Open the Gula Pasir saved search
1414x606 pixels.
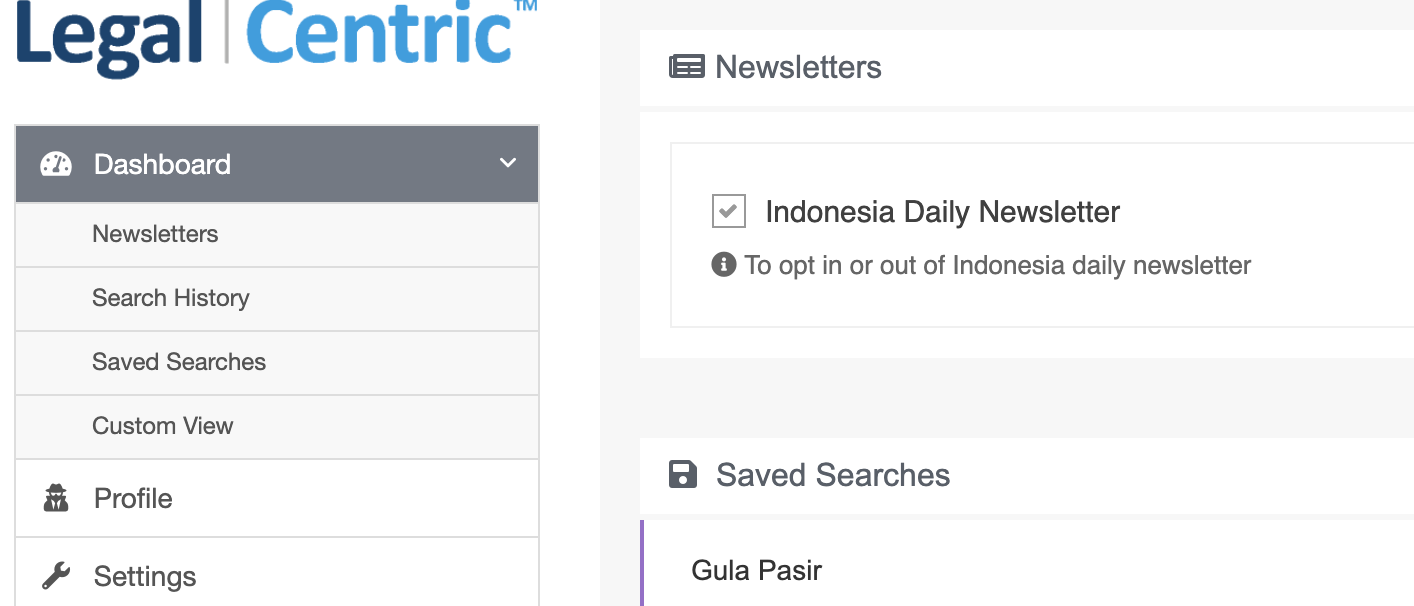click(x=757, y=570)
